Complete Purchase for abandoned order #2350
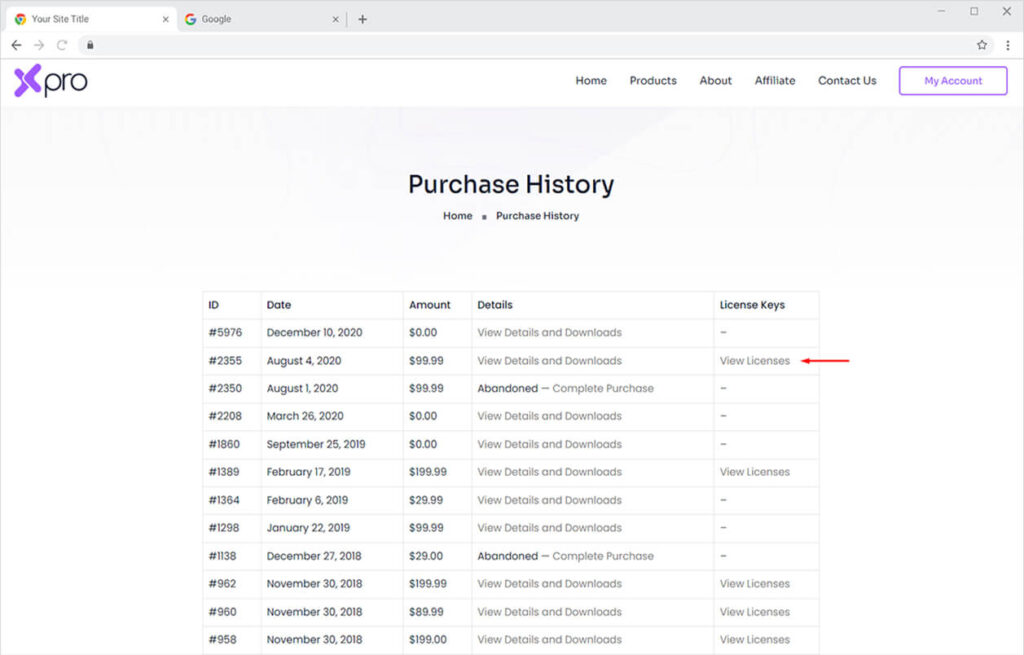The image size is (1024, 655). point(603,388)
